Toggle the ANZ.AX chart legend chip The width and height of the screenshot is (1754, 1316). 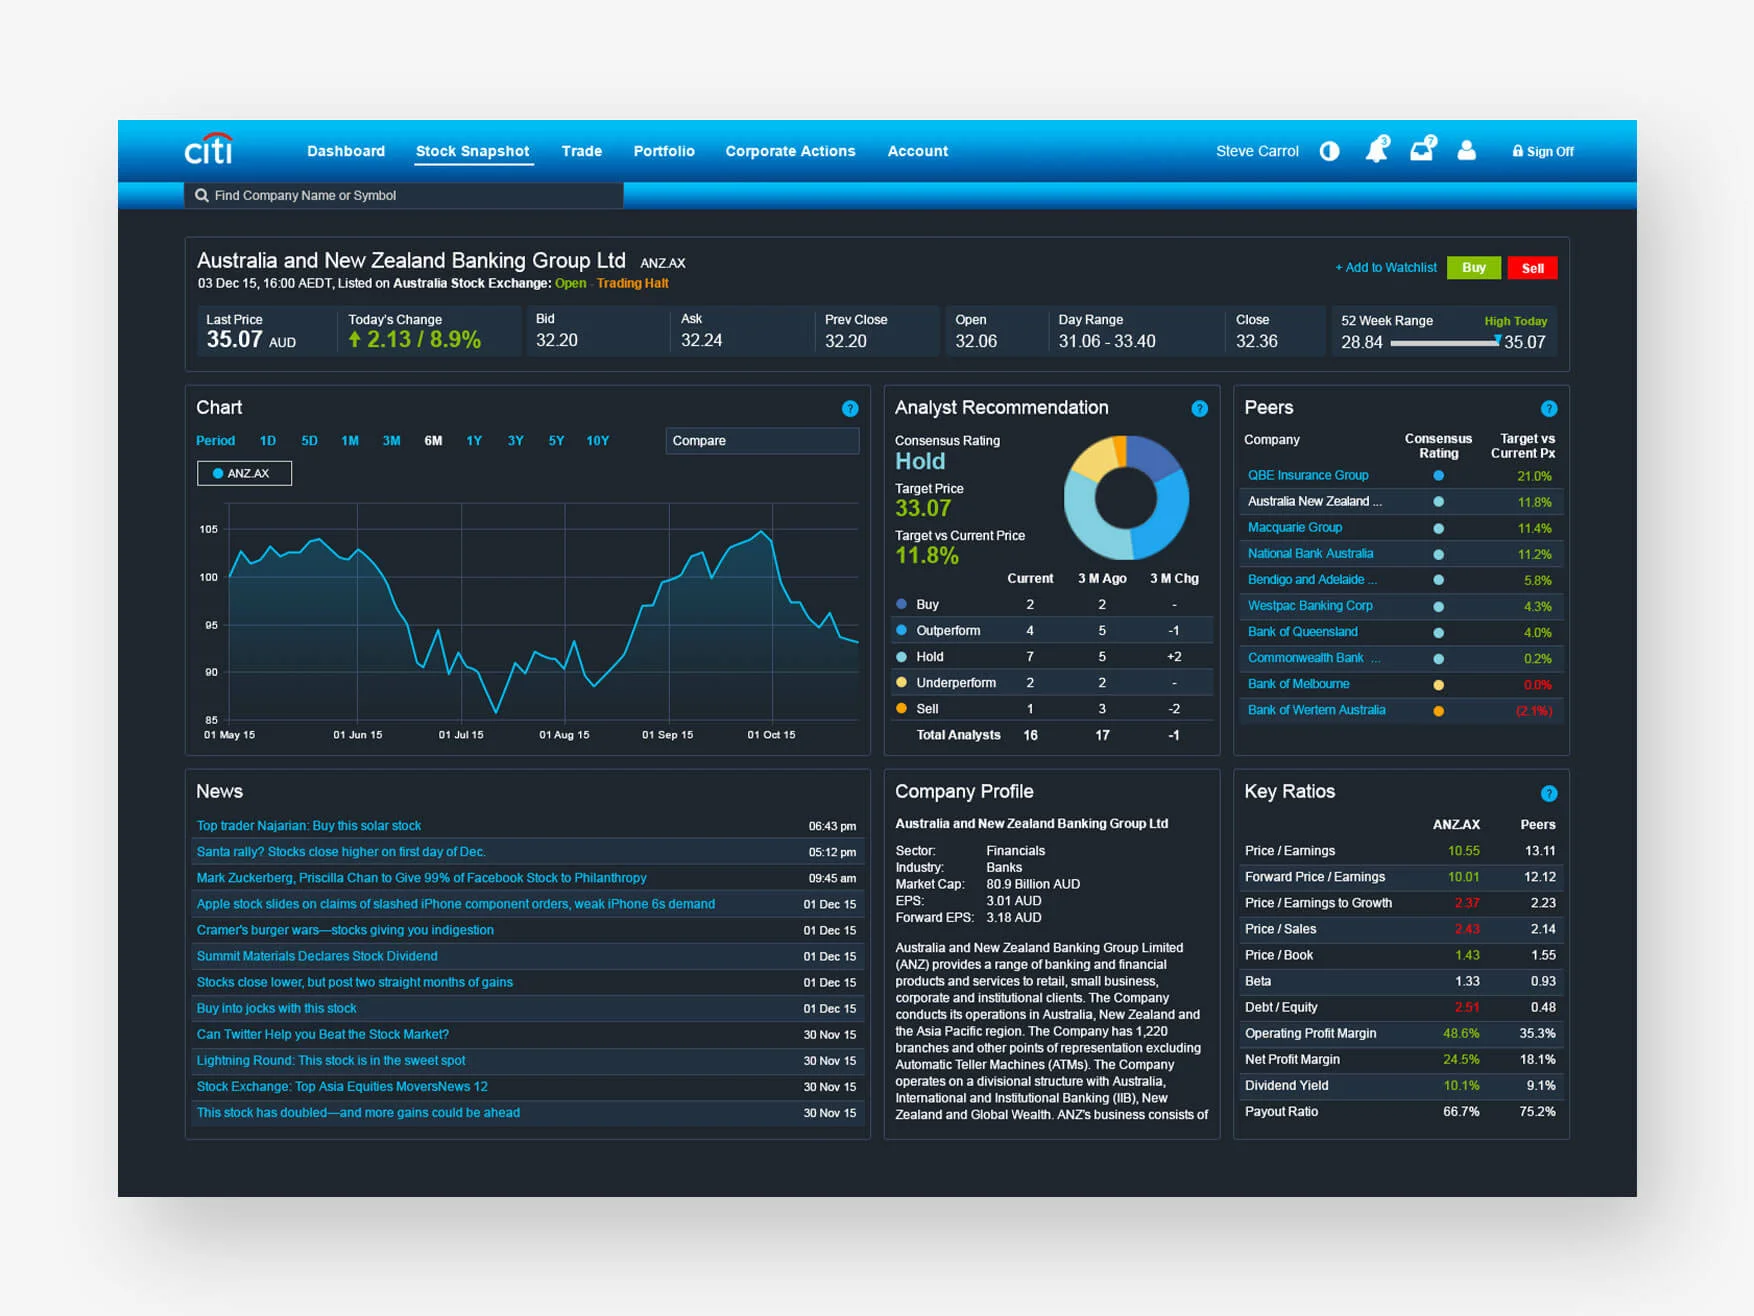point(244,472)
